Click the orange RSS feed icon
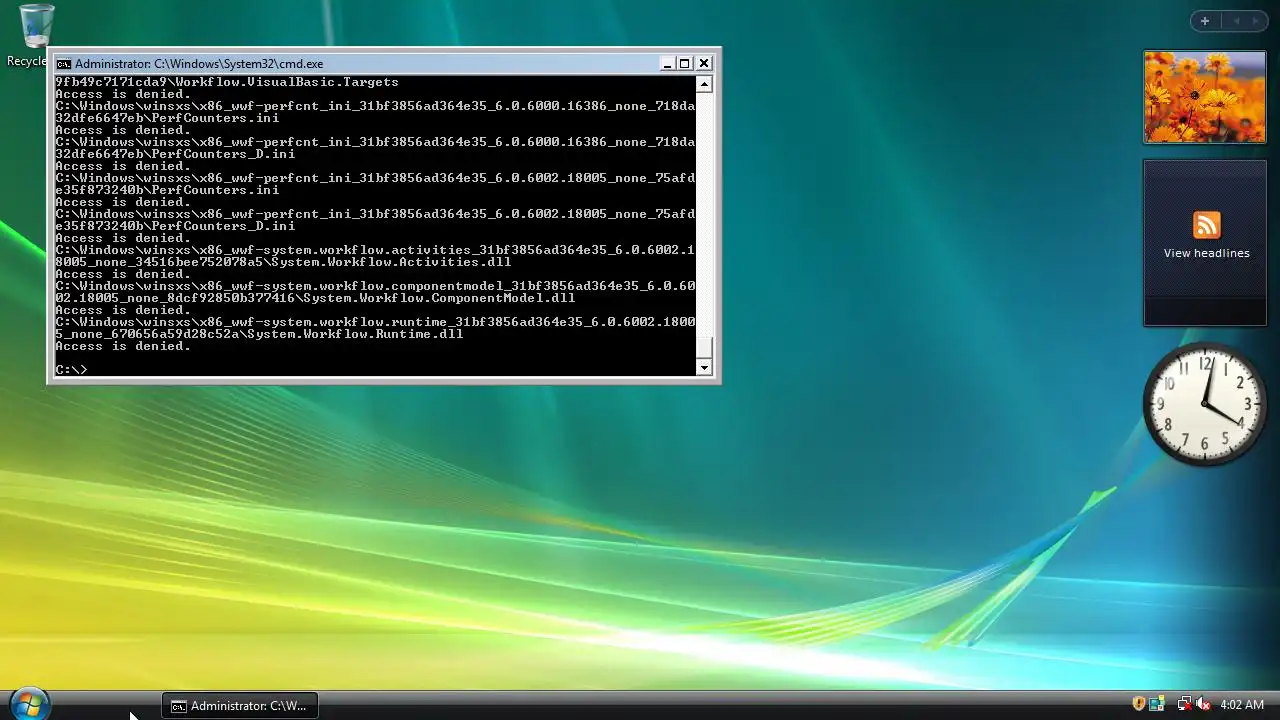Screen dimensions: 1280x720 [1206, 225]
